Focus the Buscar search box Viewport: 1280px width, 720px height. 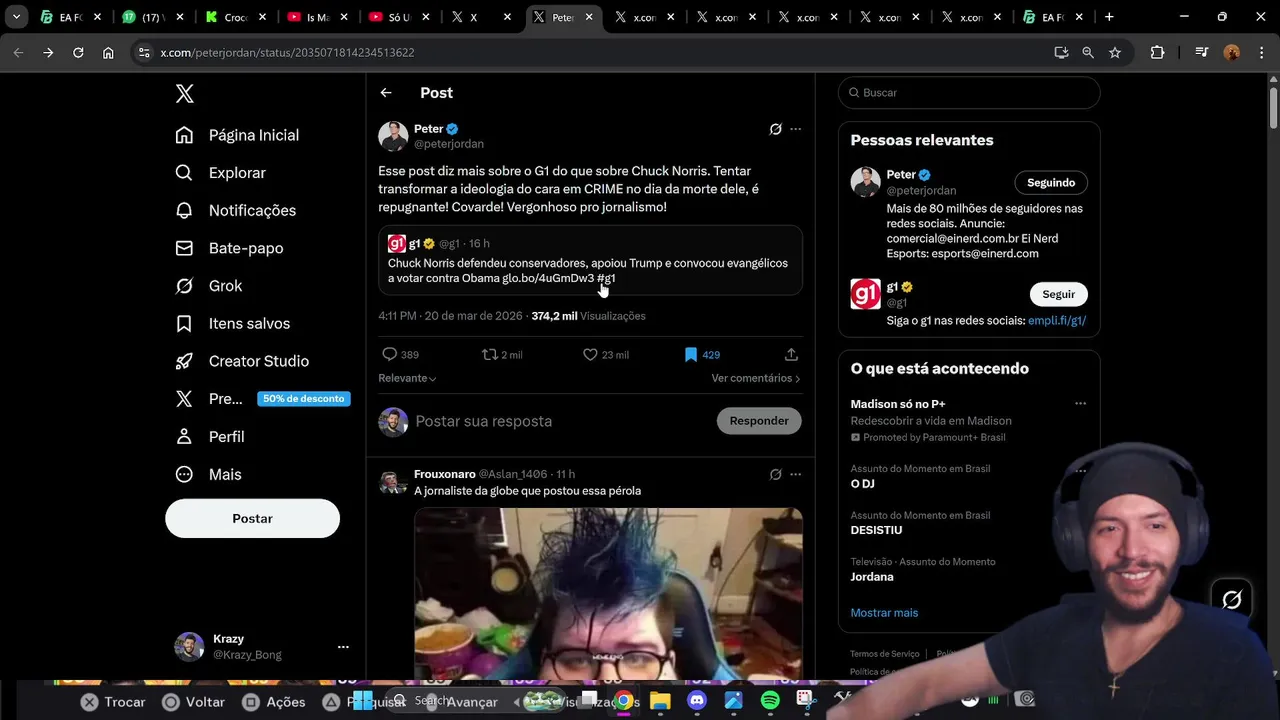coord(969,93)
